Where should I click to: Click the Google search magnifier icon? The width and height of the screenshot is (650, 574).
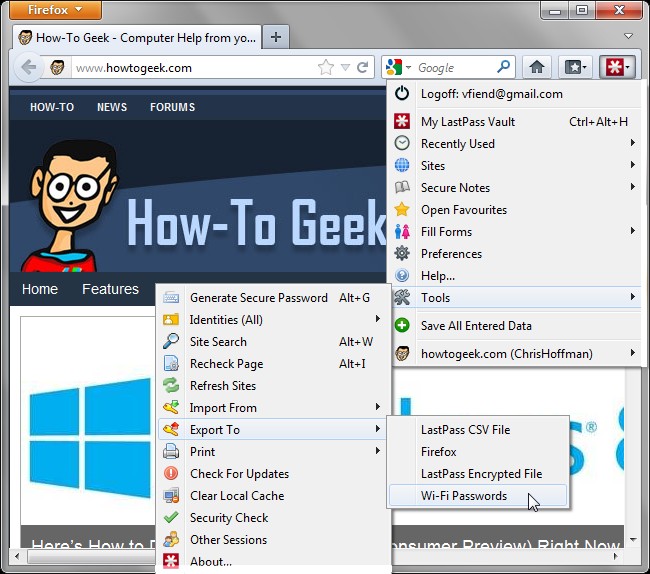(503, 66)
